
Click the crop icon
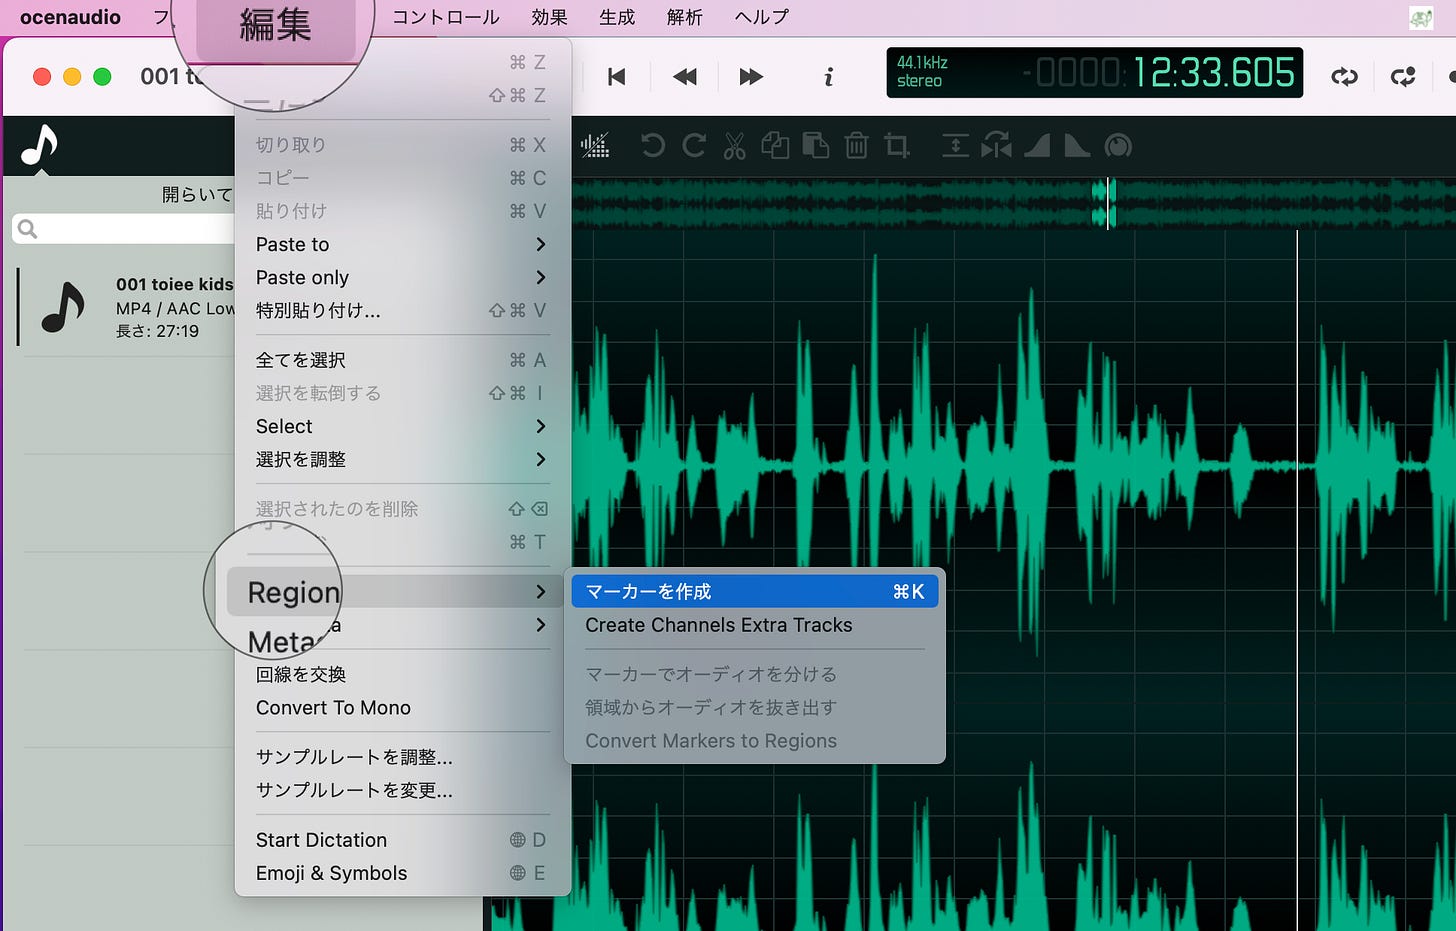point(897,146)
